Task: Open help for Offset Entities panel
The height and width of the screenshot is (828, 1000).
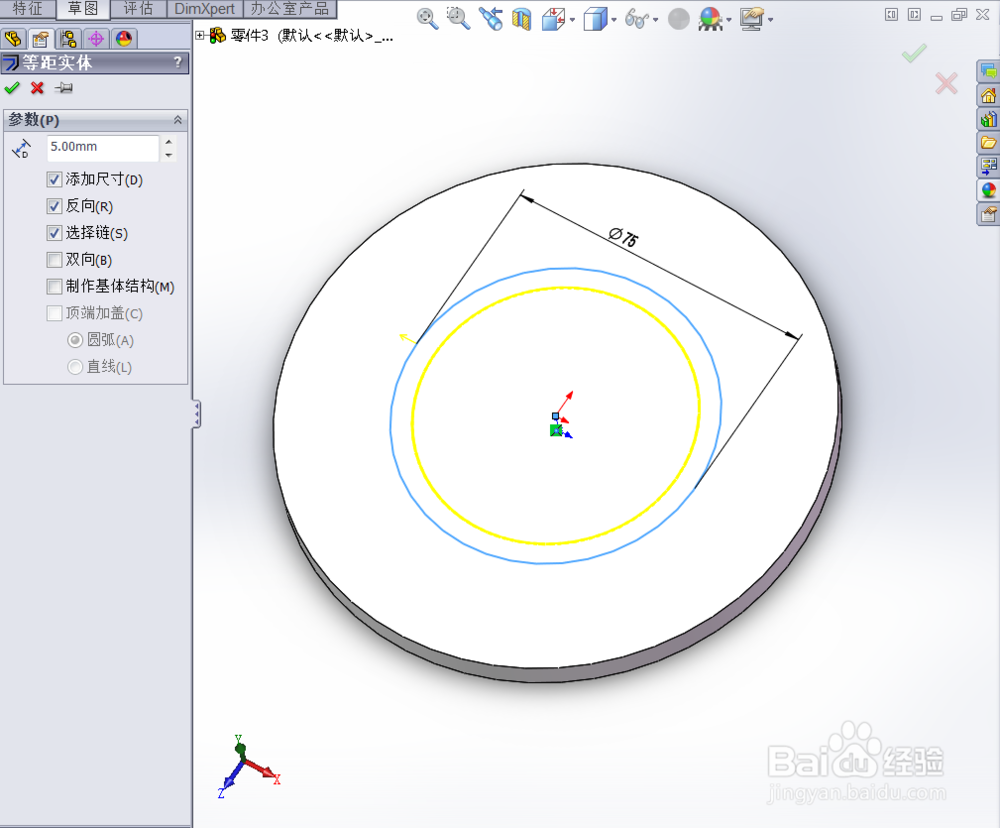Action: (x=177, y=63)
